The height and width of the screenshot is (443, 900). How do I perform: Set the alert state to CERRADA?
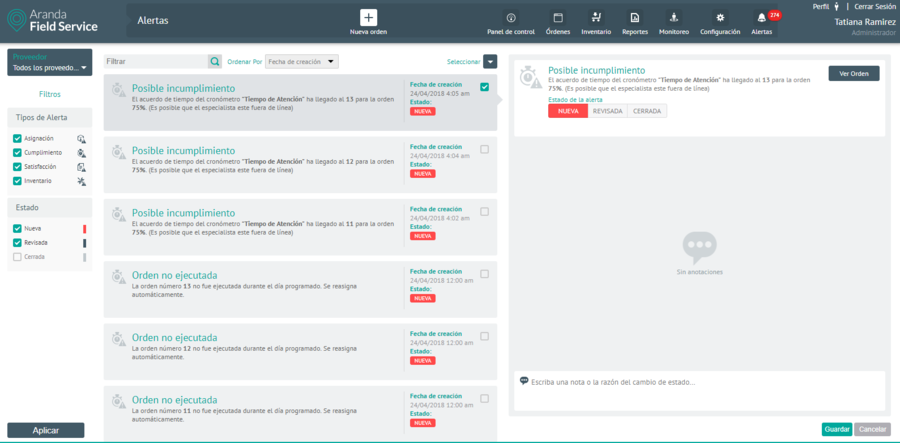click(x=646, y=111)
